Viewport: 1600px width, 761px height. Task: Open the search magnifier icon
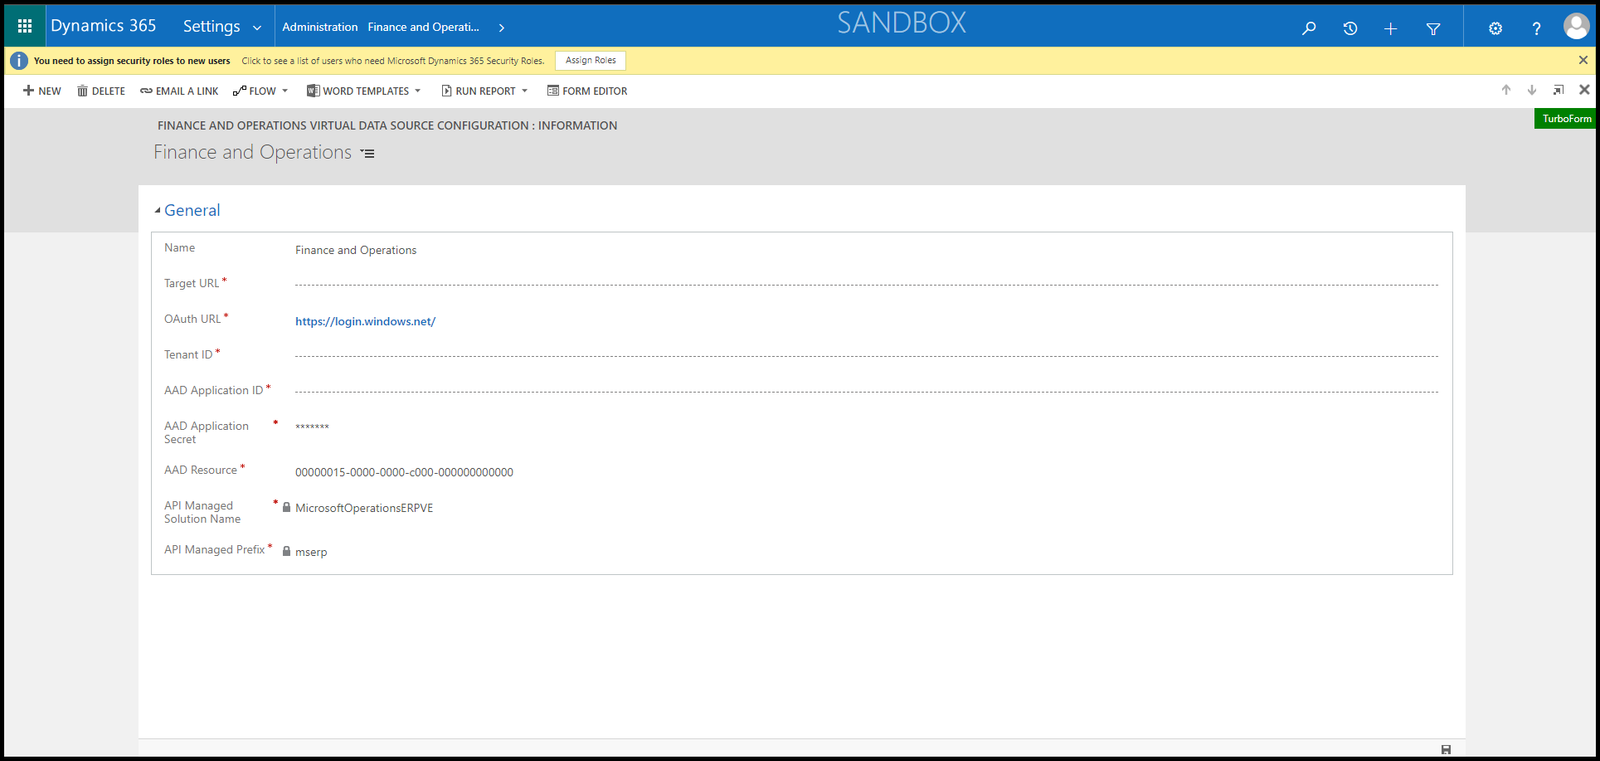[x=1309, y=28]
